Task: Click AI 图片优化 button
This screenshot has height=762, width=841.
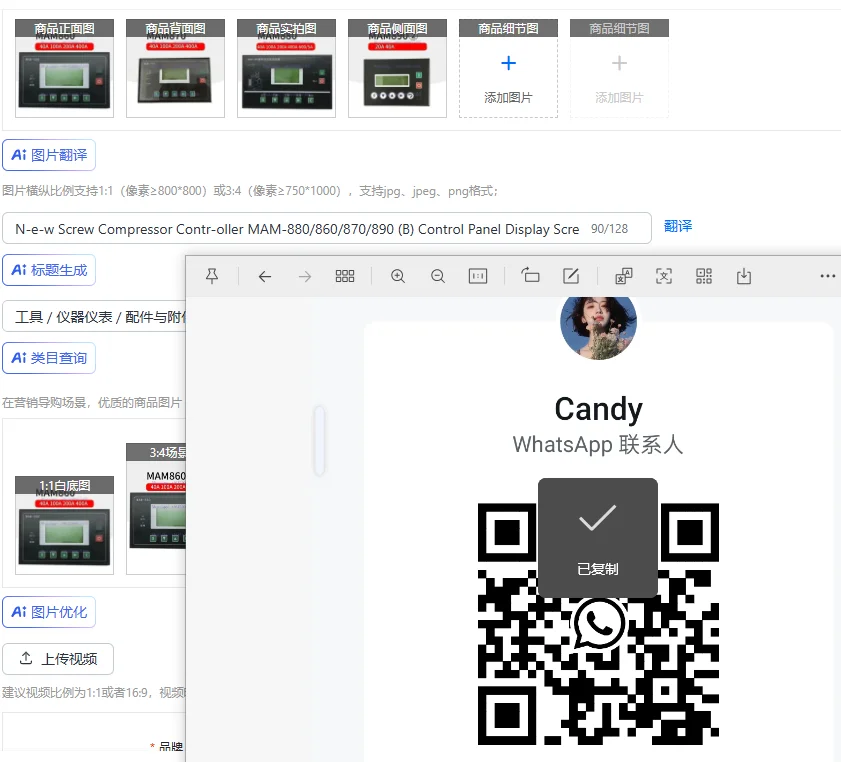Action: coord(49,612)
